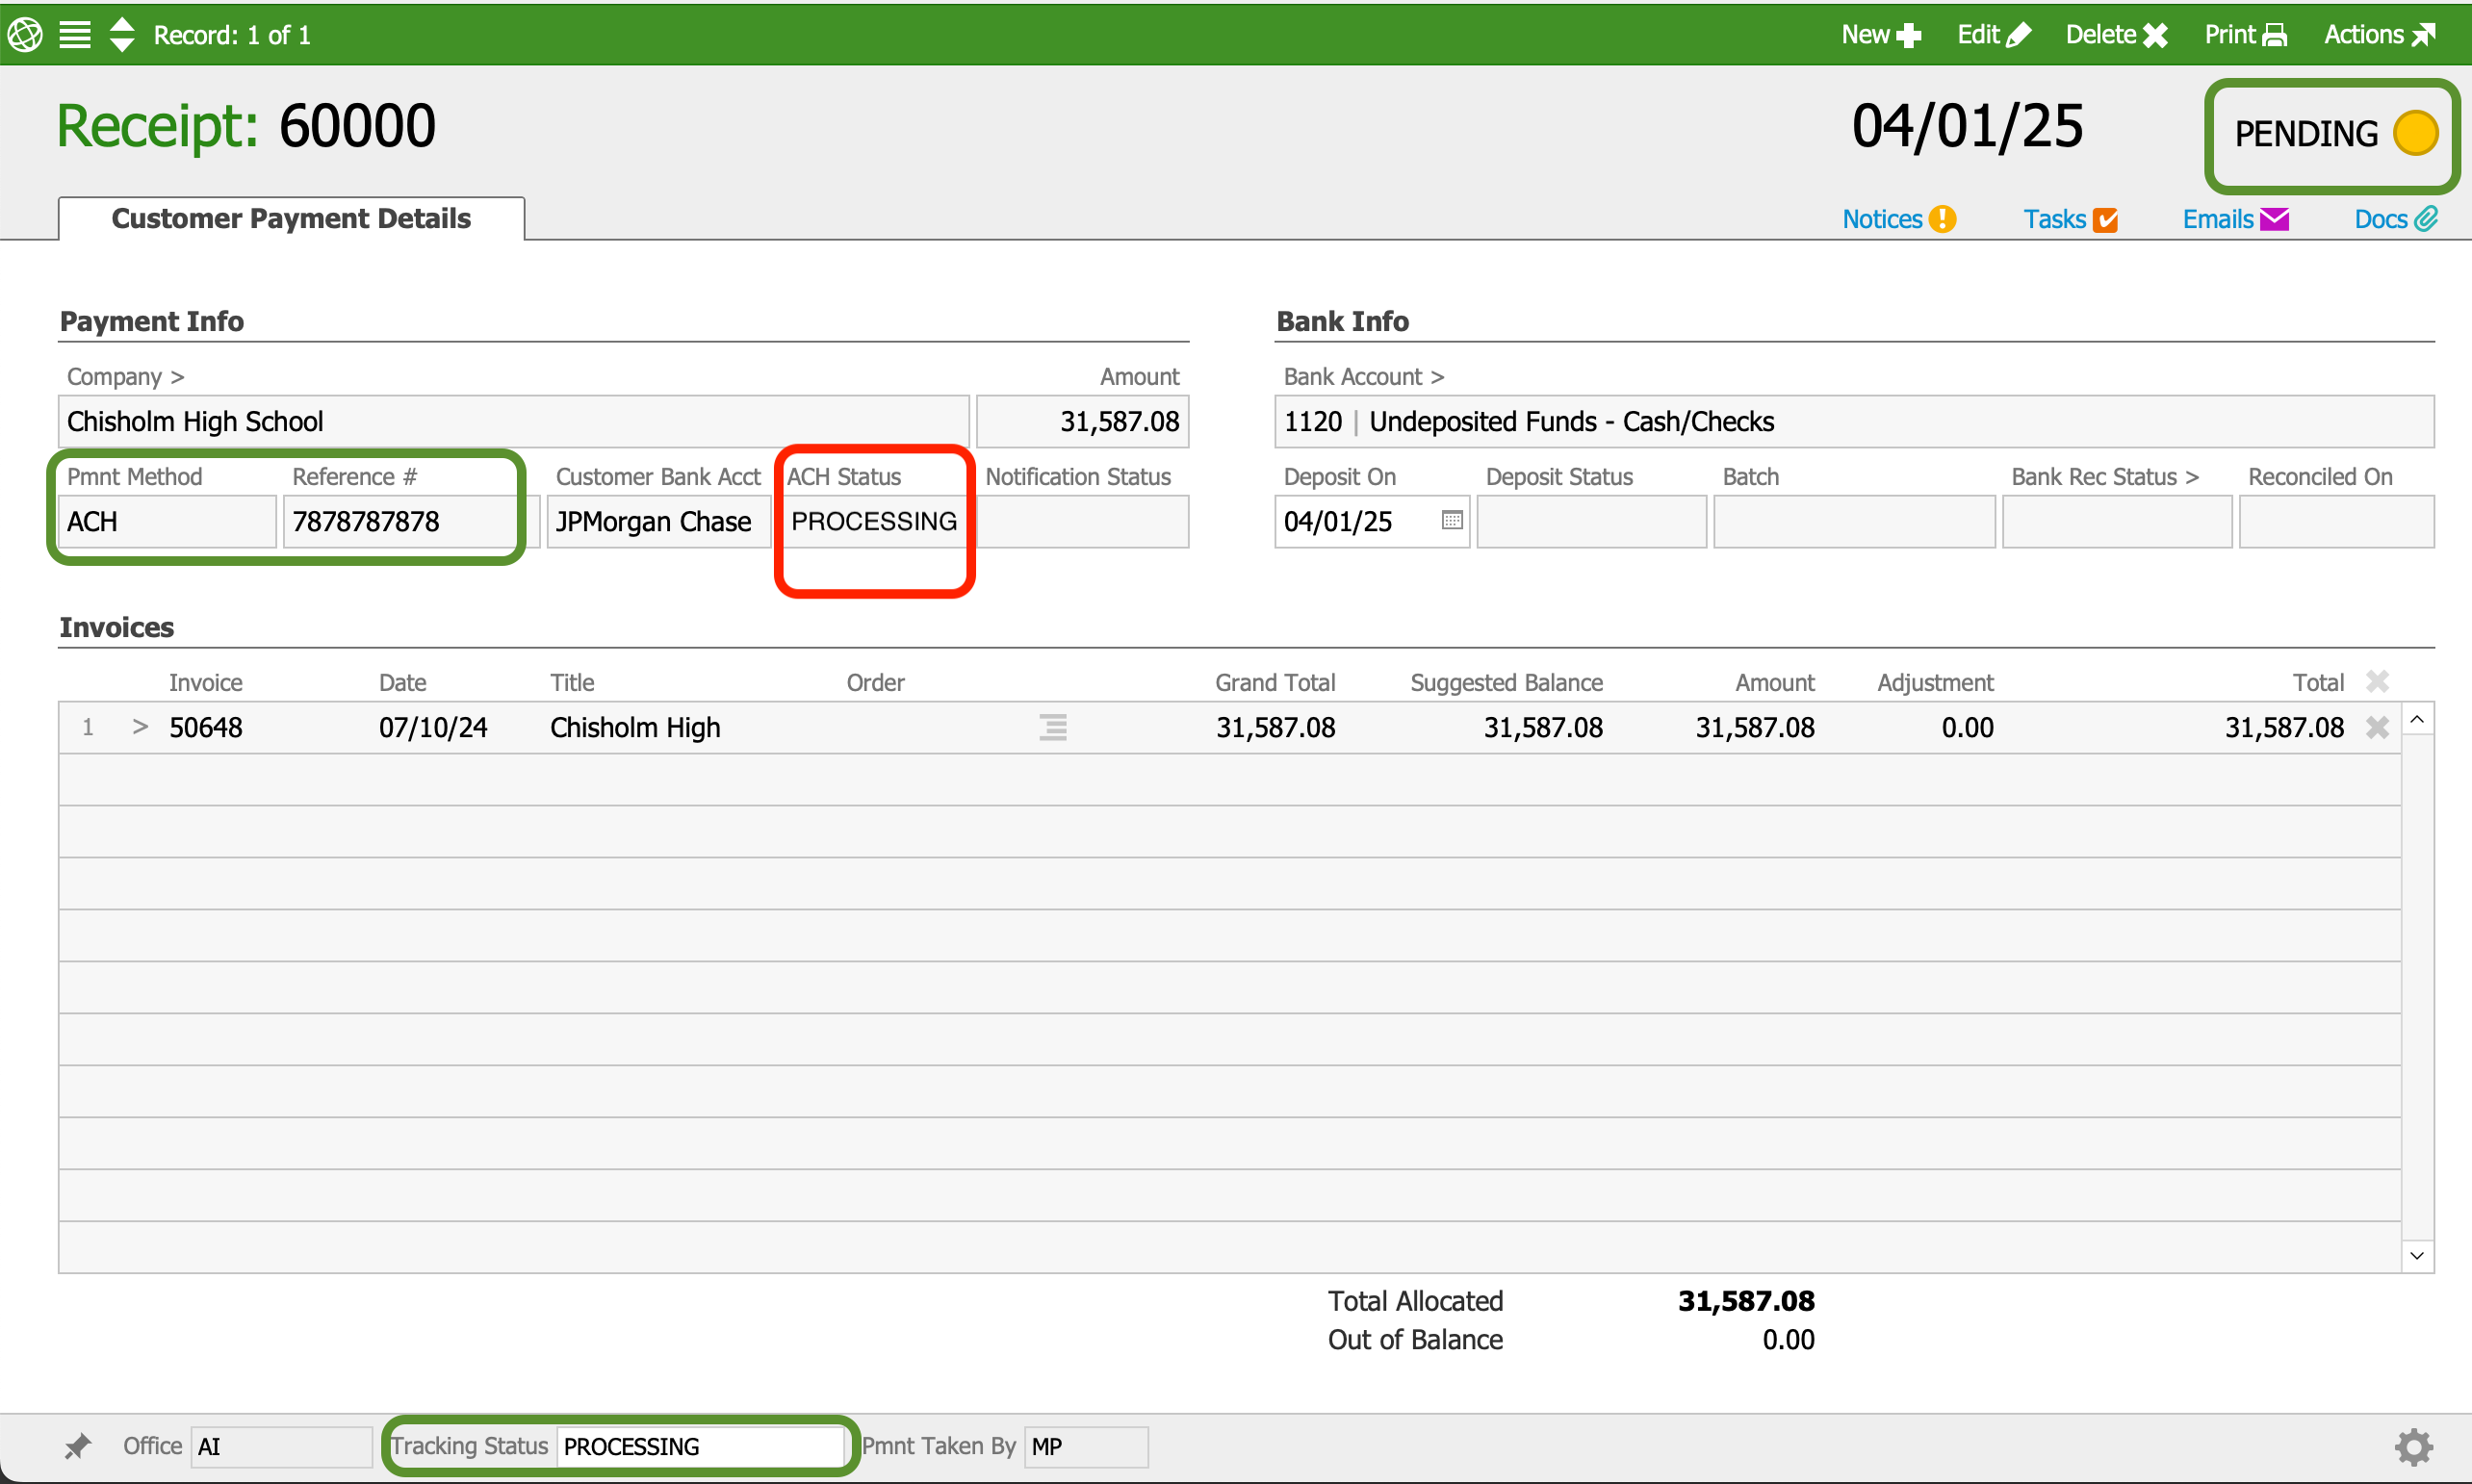Click the Edit button
2472x1484 pixels.
[x=1993, y=34]
